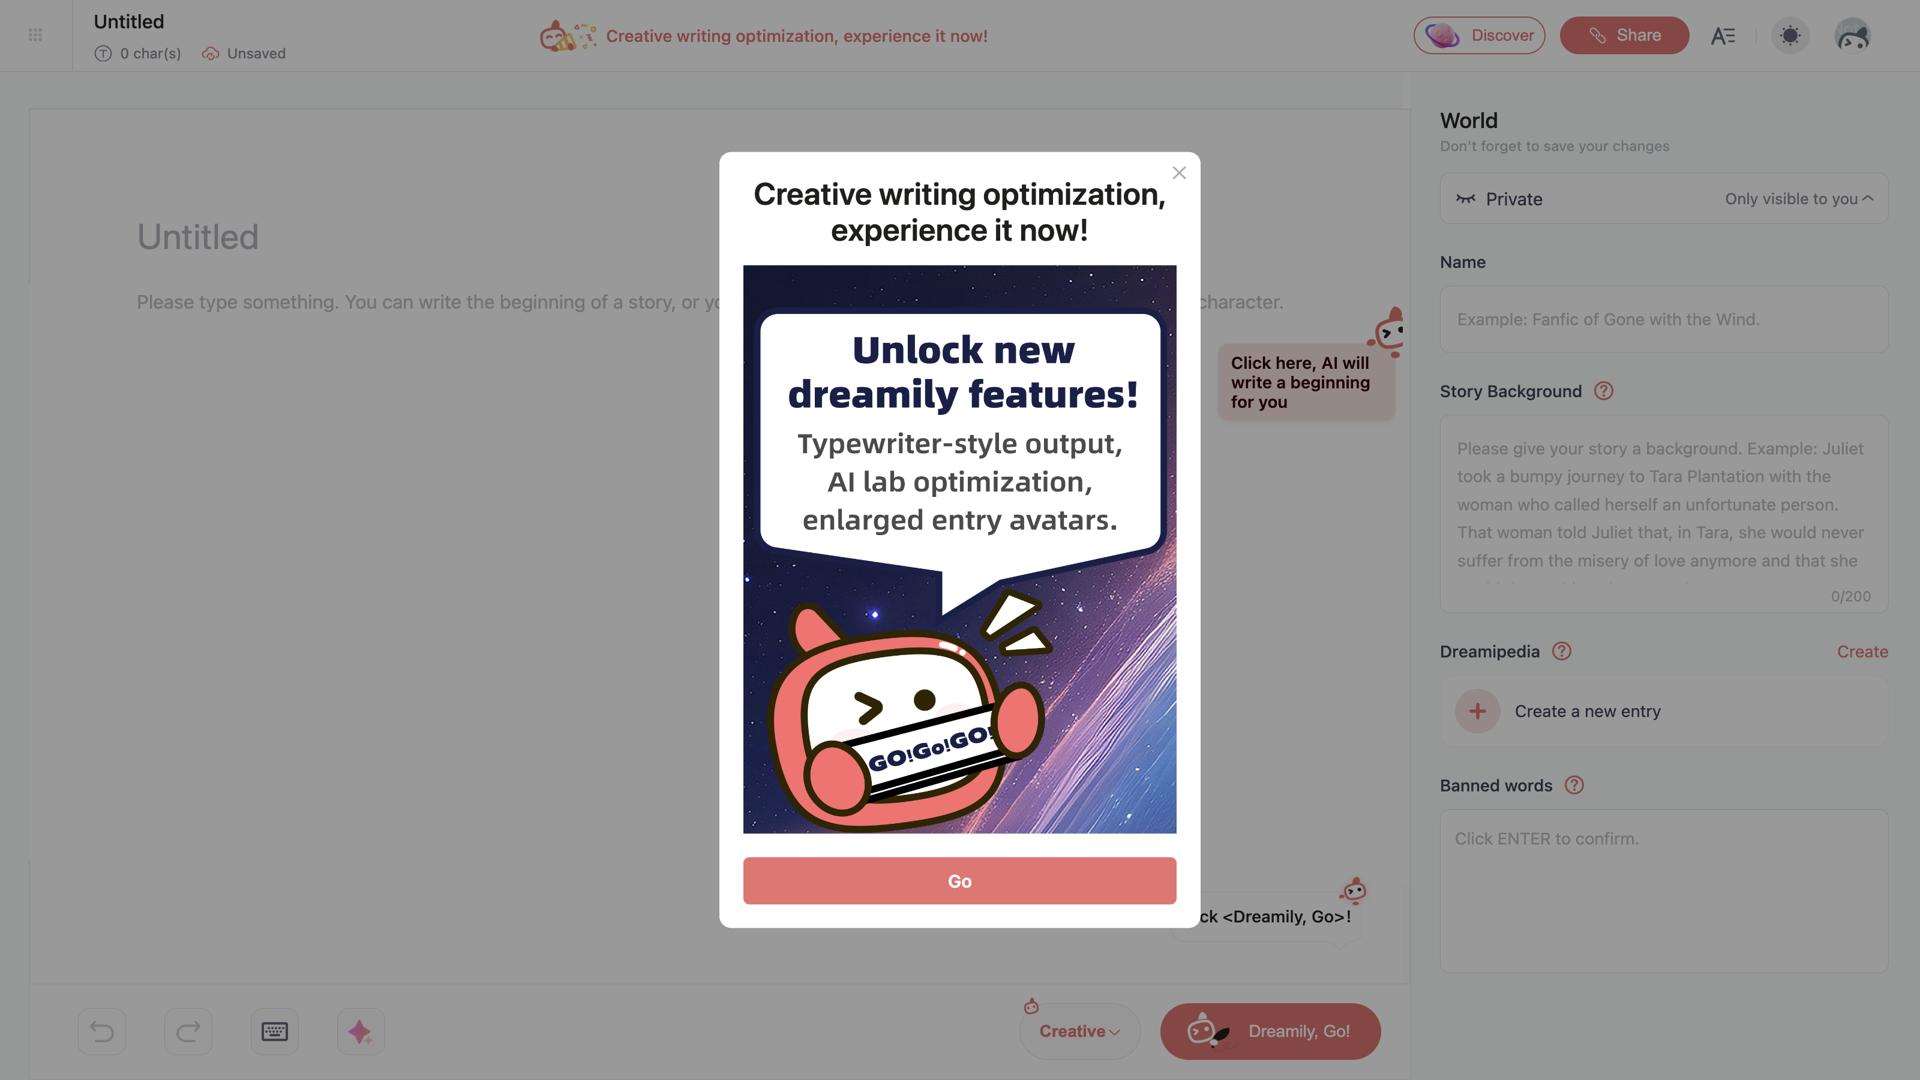This screenshot has height=1080, width=1920.
Task: Toggle the light/dark theme sun icon
Action: 1790,36
